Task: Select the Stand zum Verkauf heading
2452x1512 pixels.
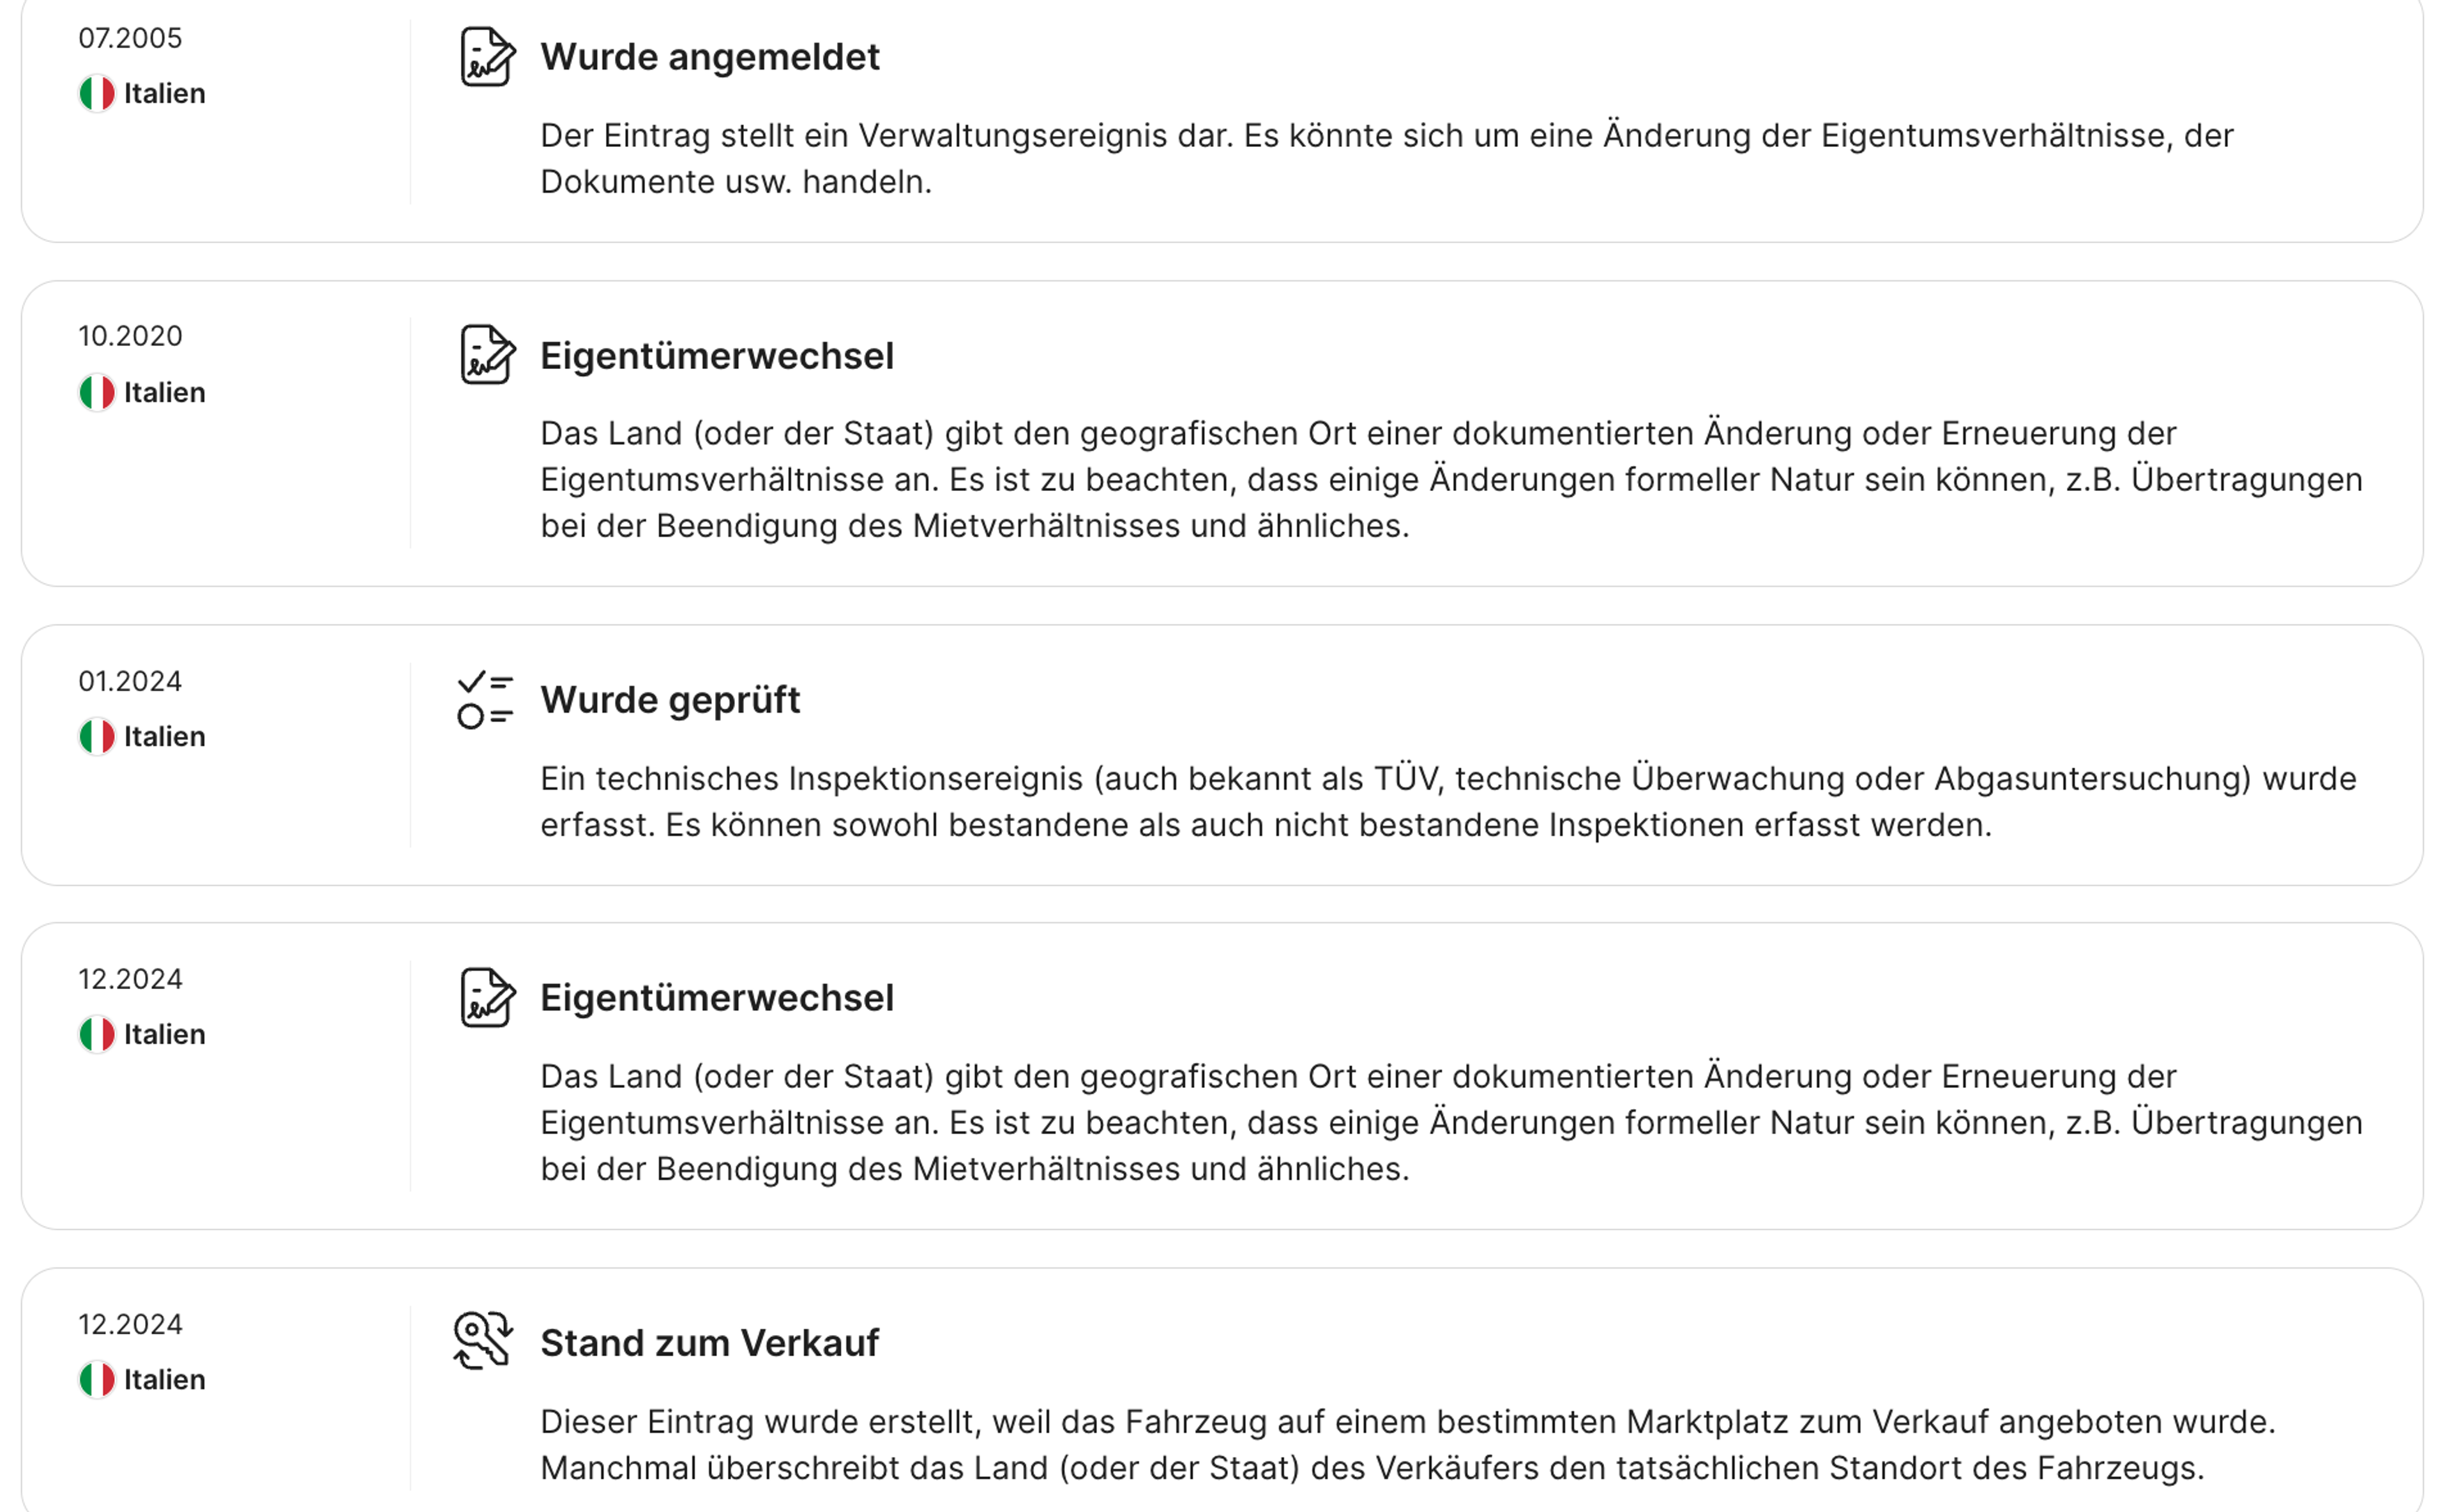Action: pyautogui.click(x=710, y=1344)
